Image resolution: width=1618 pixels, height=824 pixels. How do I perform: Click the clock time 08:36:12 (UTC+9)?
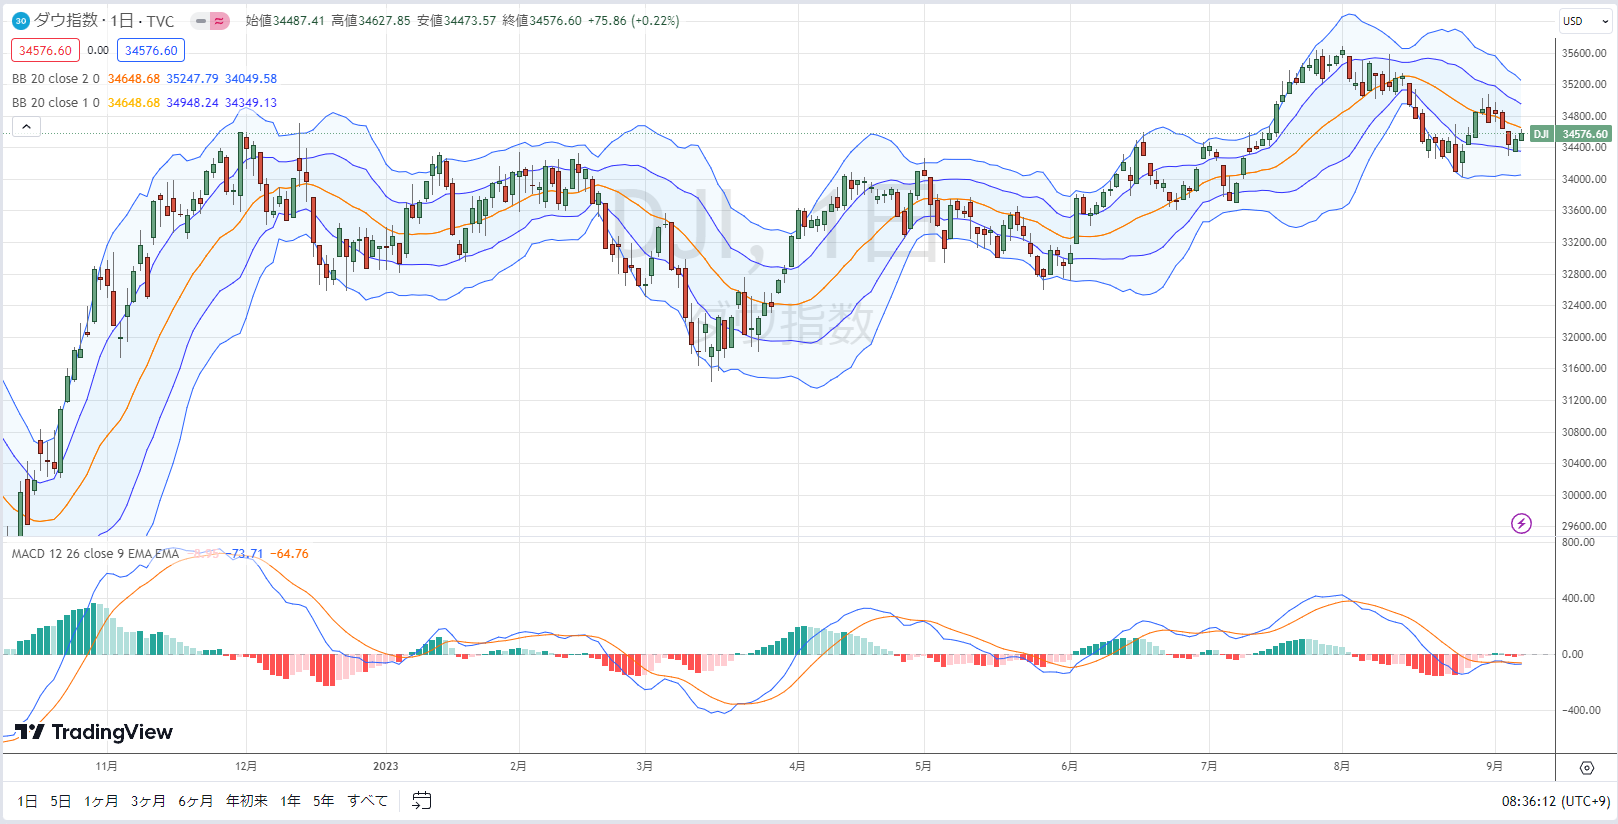pos(1555,801)
